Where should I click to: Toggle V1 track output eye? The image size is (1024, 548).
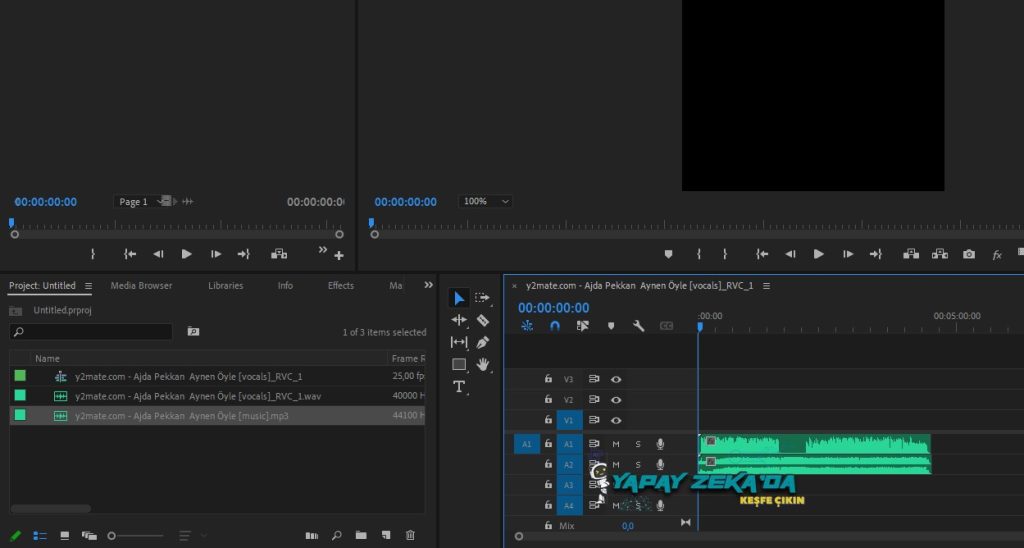click(616, 420)
